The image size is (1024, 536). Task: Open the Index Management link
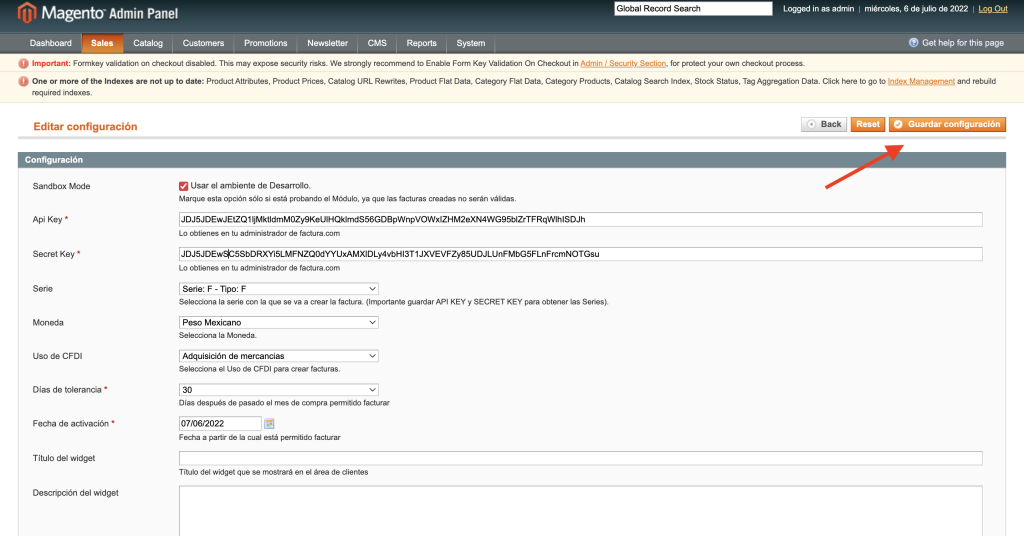(x=921, y=82)
